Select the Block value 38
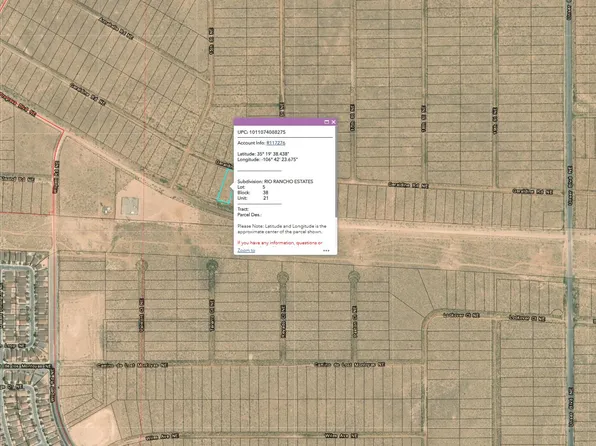 pyautogui.click(x=265, y=193)
